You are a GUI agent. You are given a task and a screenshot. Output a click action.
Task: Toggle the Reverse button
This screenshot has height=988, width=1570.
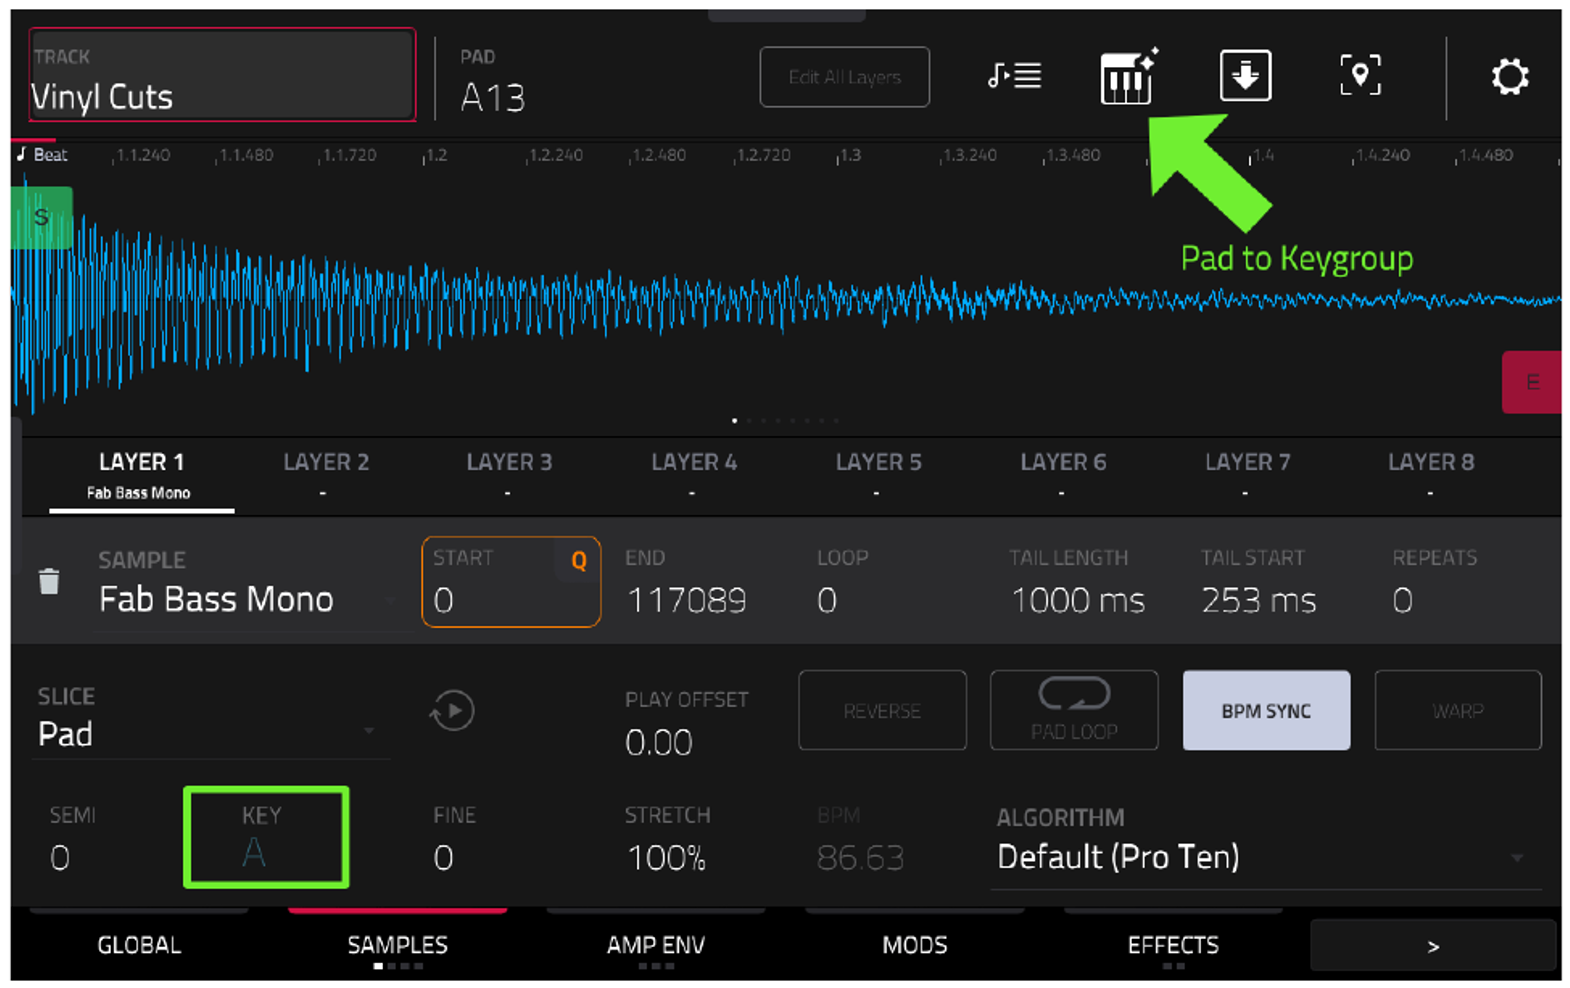coord(882,710)
